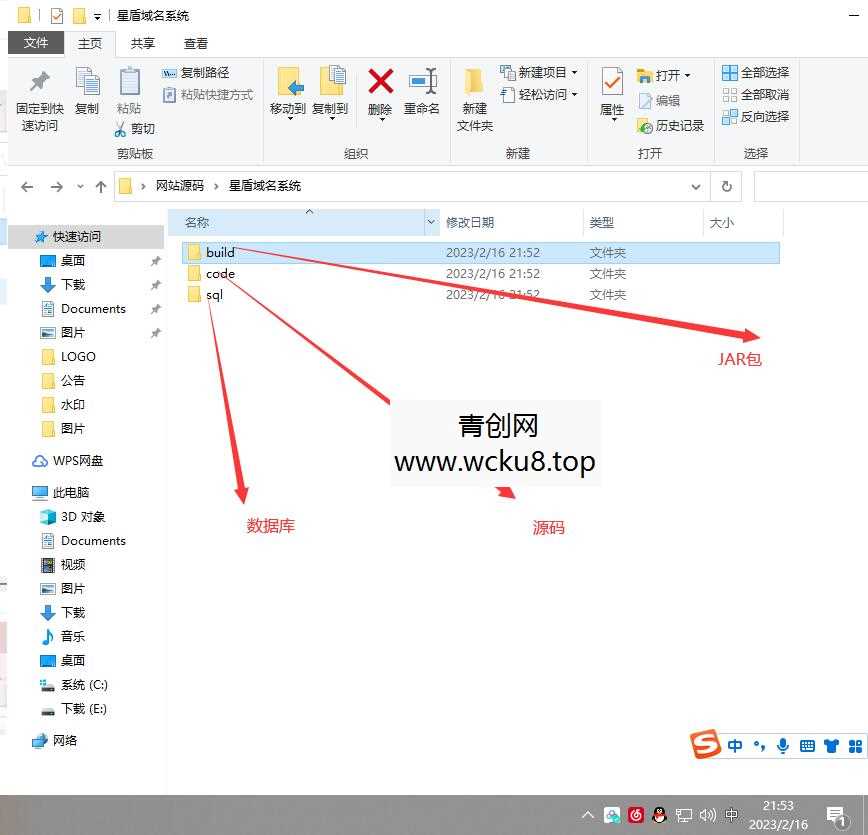The height and width of the screenshot is (835, 868).
Task: Open volume control from the speaker icon
Action: [707, 814]
